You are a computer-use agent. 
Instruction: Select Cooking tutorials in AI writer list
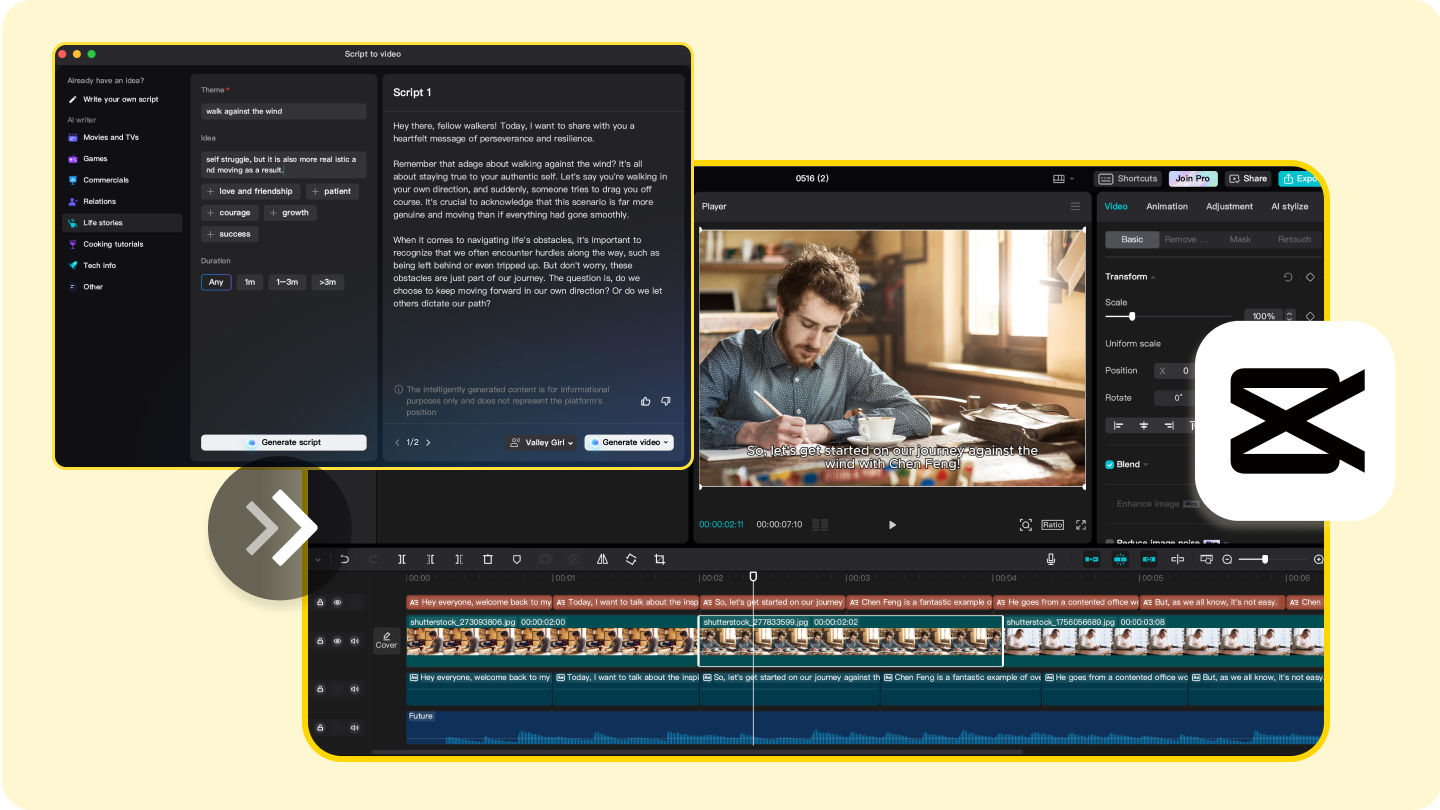click(x=113, y=244)
